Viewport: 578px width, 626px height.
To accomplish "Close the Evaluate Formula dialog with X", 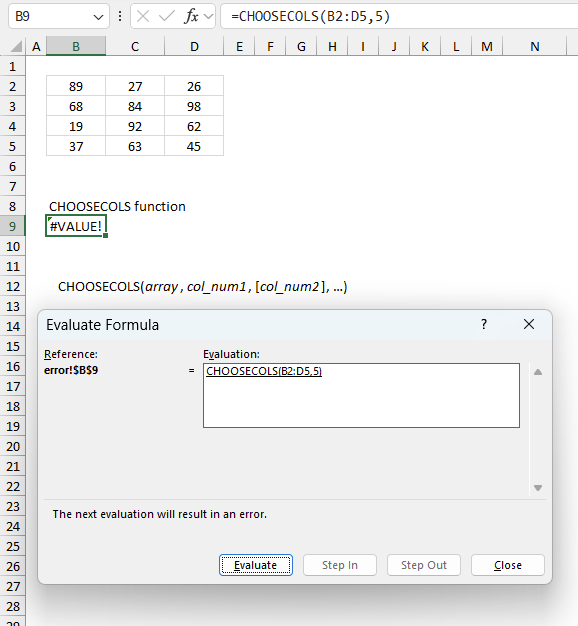I will 529,324.
